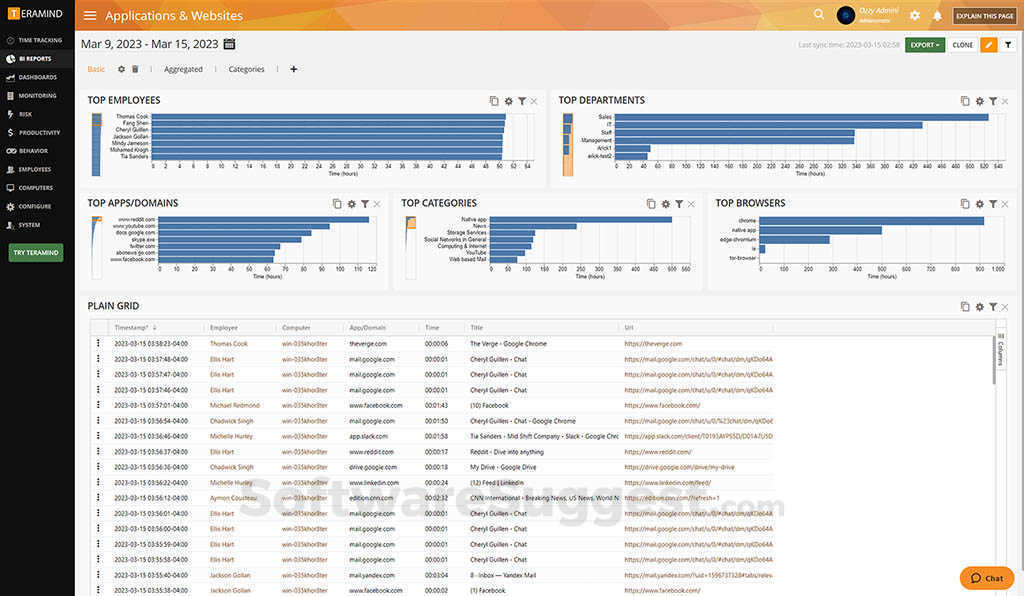Expand the Columns side panel
This screenshot has width=1024, height=596.
pos(1000,350)
